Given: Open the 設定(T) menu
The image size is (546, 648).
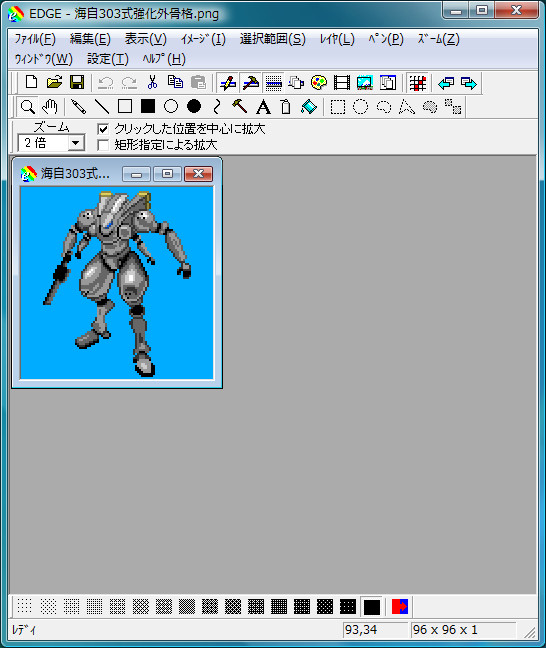Looking at the screenshot, I should coord(108,59).
